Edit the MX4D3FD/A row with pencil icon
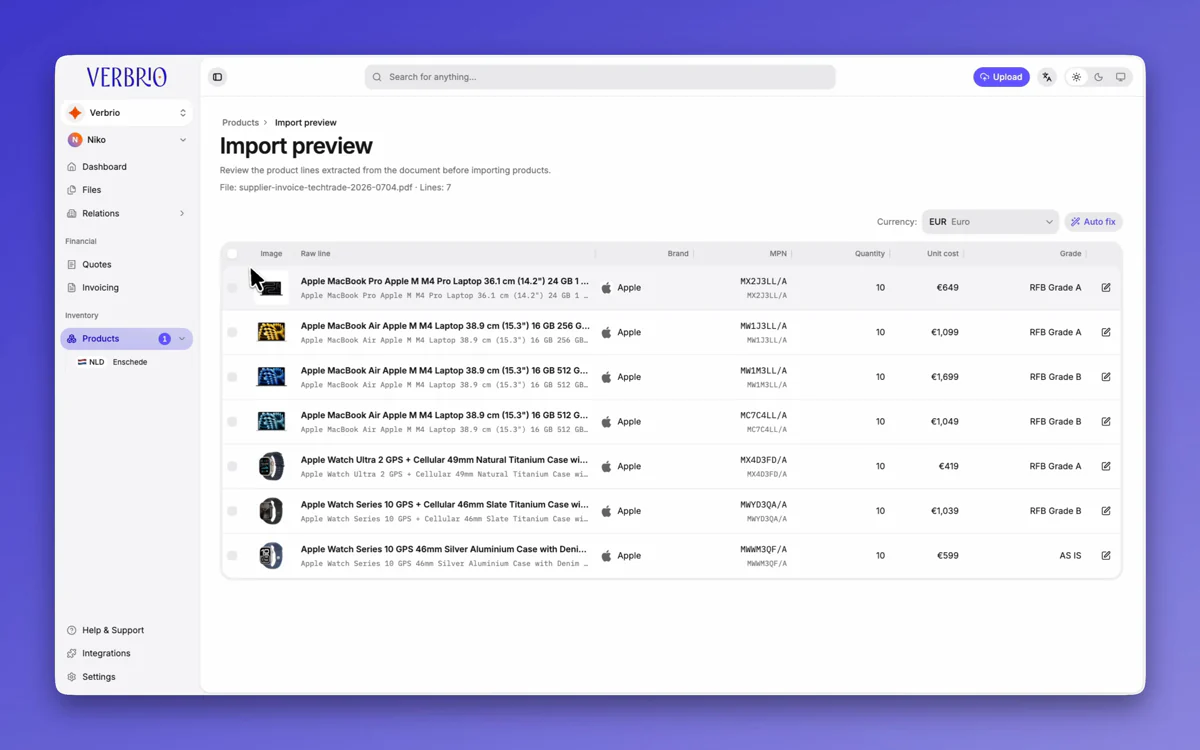The height and width of the screenshot is (750, 1200). (1106, 466)
